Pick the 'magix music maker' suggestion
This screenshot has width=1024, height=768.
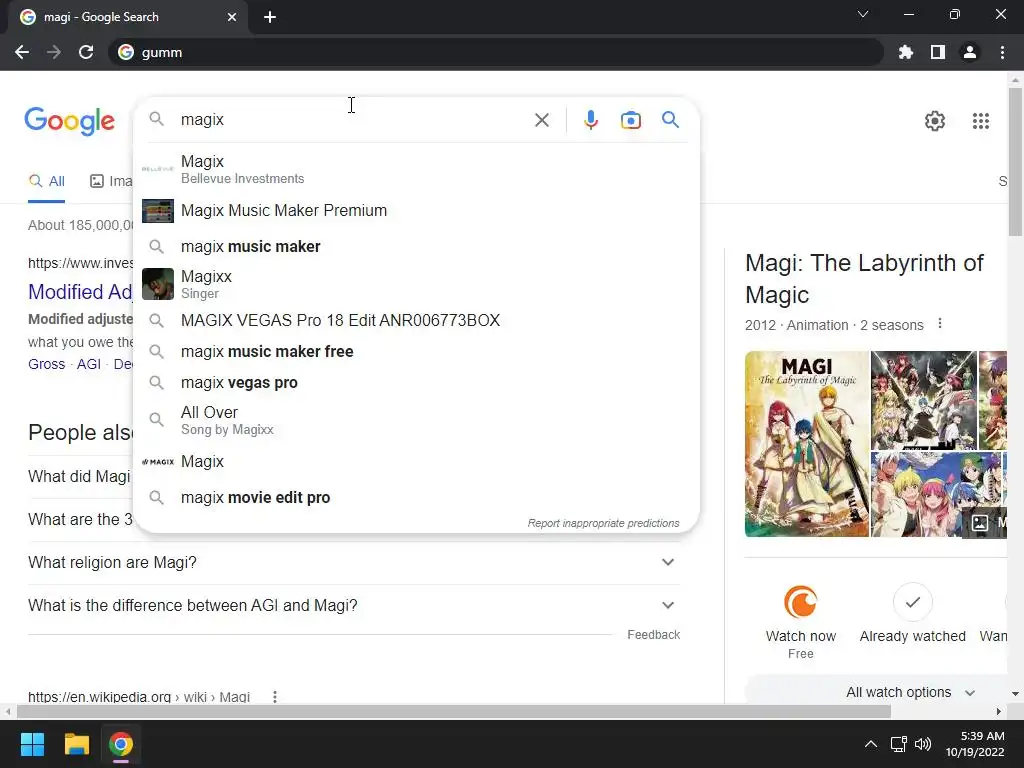tap(416, 246)
